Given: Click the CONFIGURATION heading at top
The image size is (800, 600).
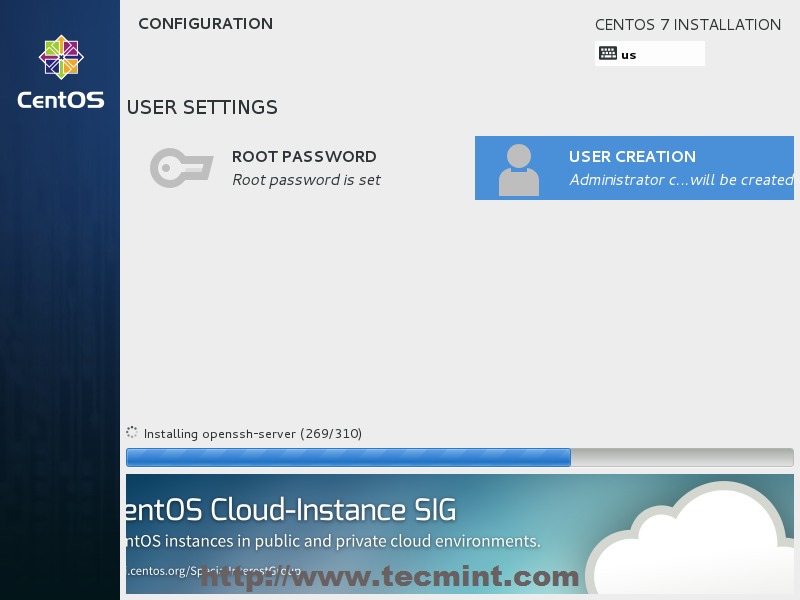Looking at the screenshot, I should (205, 24).
